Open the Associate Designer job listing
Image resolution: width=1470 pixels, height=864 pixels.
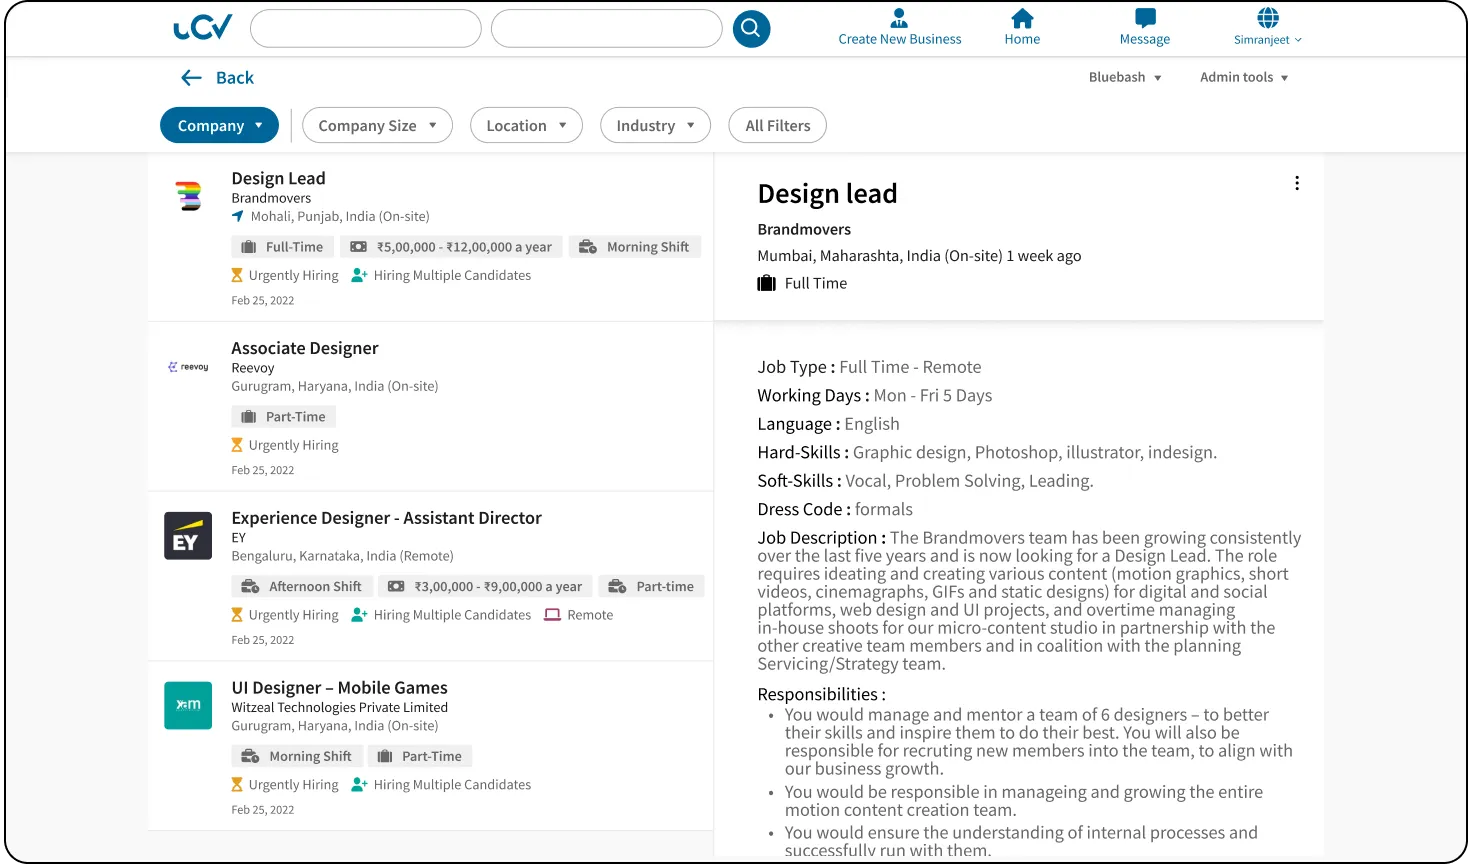[x=305, y=348]
